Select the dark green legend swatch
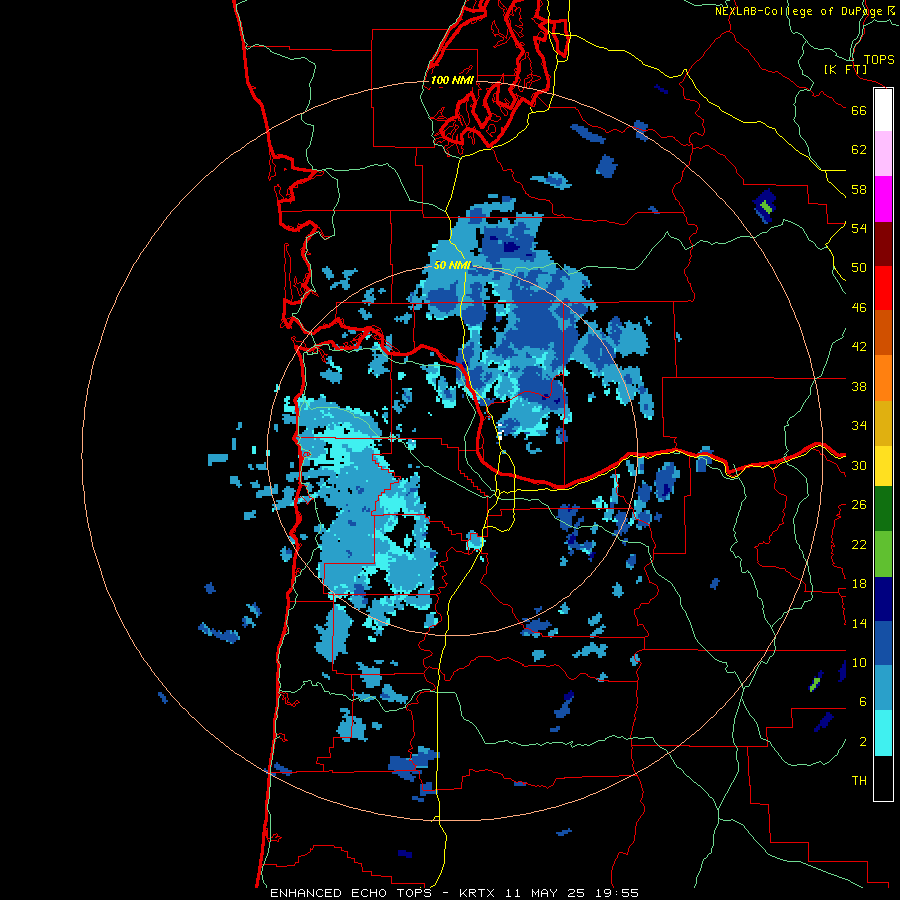 (883, 508)
